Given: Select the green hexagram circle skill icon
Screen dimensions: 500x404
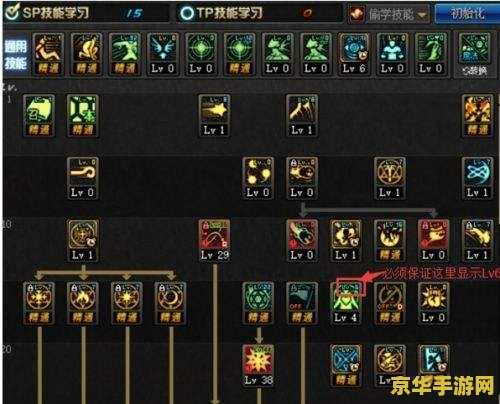Looking at the screenshot, I should [x=258, y=303].
